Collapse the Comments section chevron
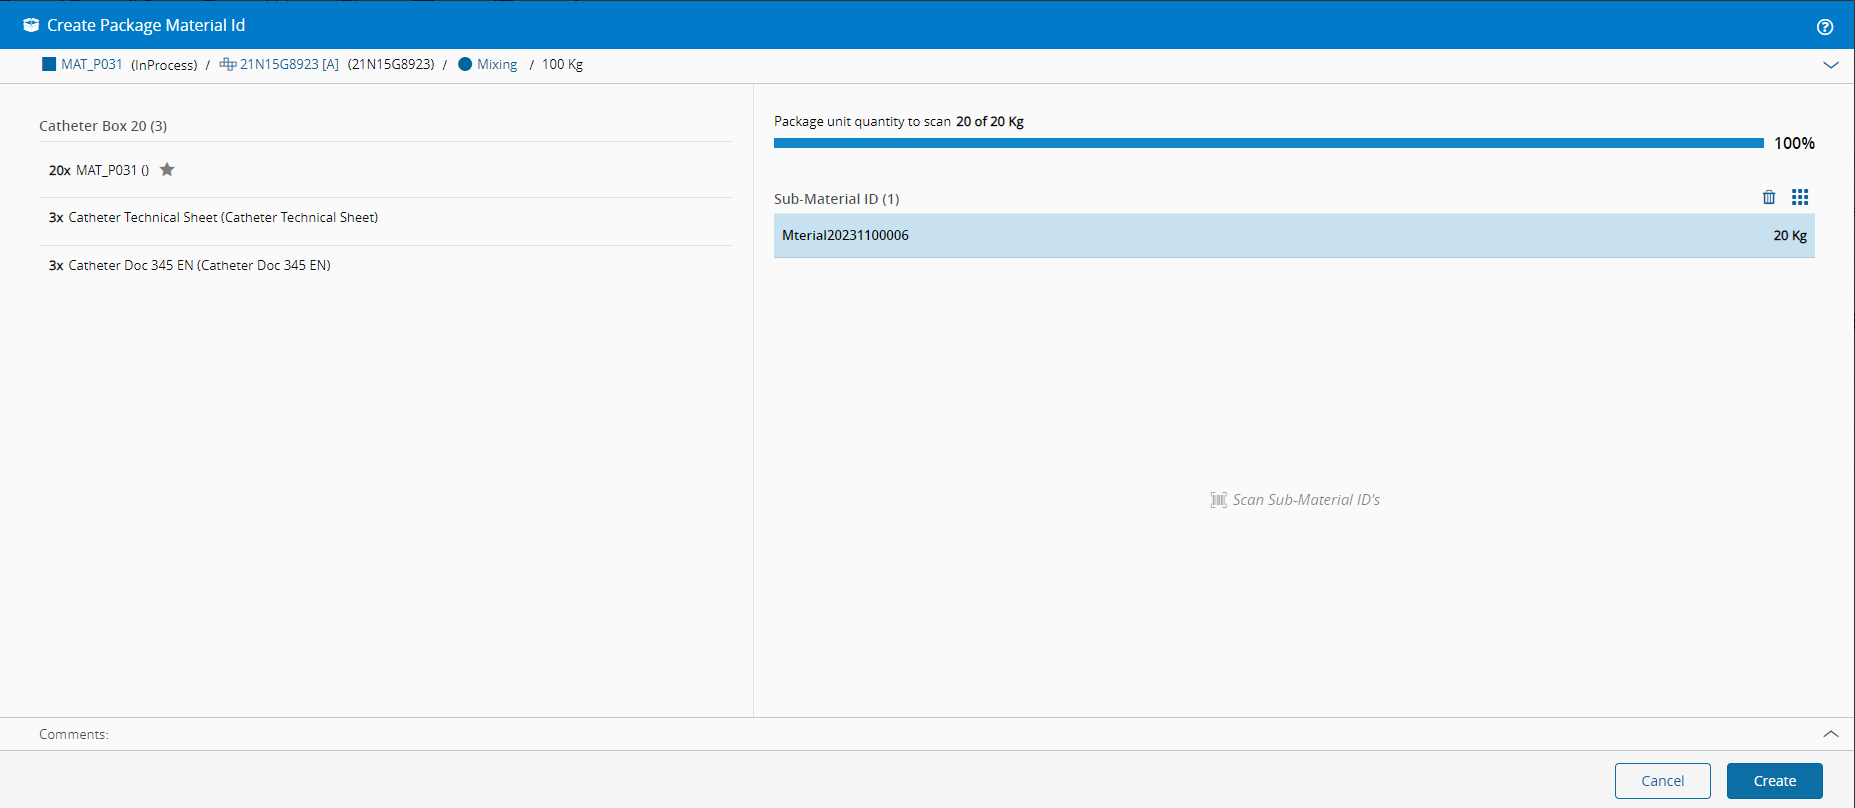This screenshot has width=1855, height=808. click(1830, 734)
